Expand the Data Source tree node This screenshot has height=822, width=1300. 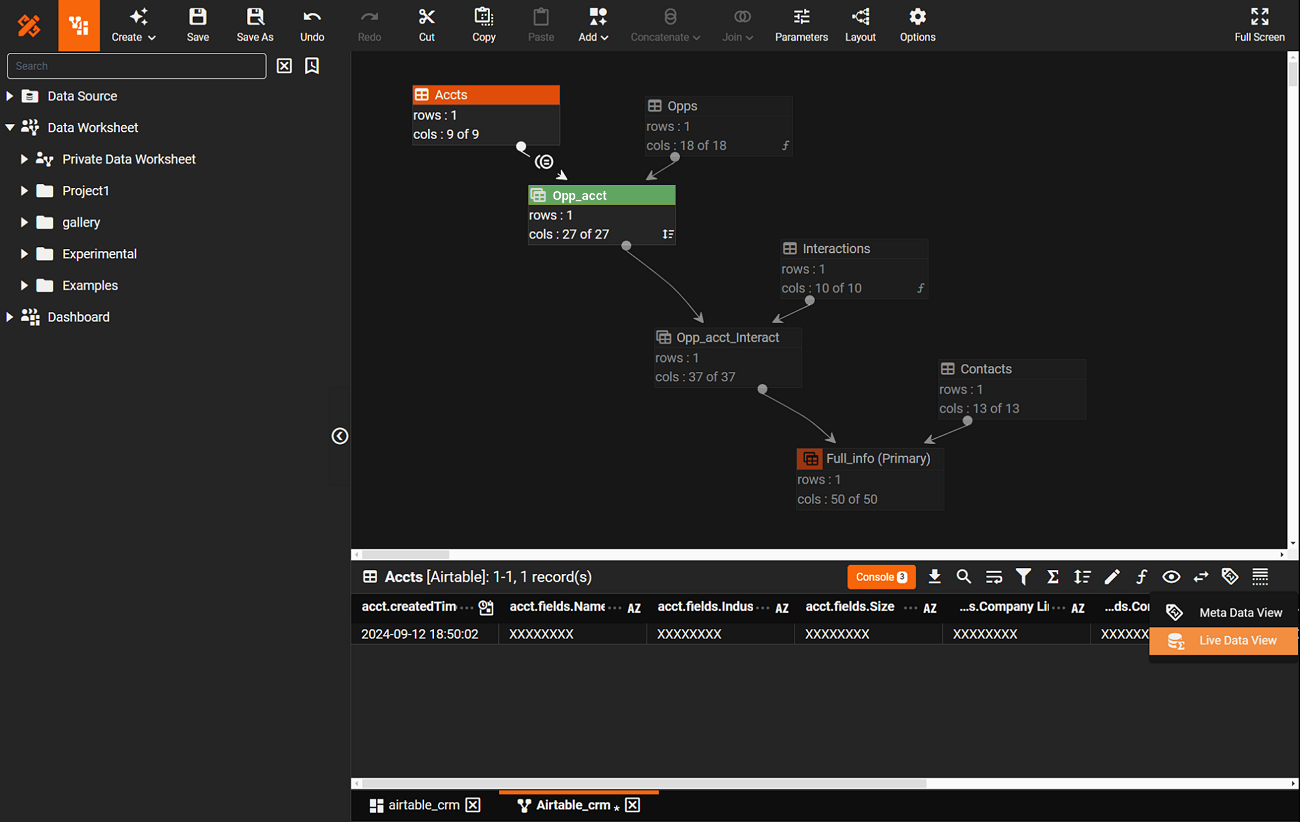click(10, 96)
